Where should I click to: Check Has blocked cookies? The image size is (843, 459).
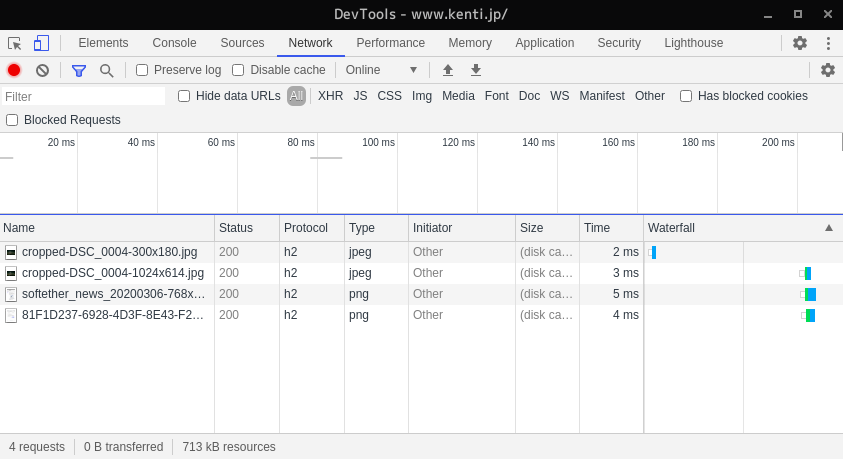[x=686, y=96]
